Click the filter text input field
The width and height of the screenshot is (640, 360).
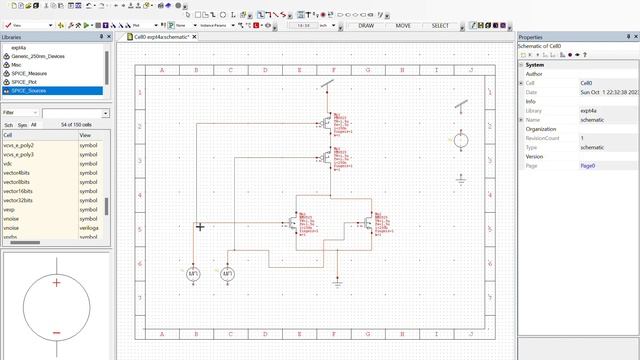click(x=72, y=113)
